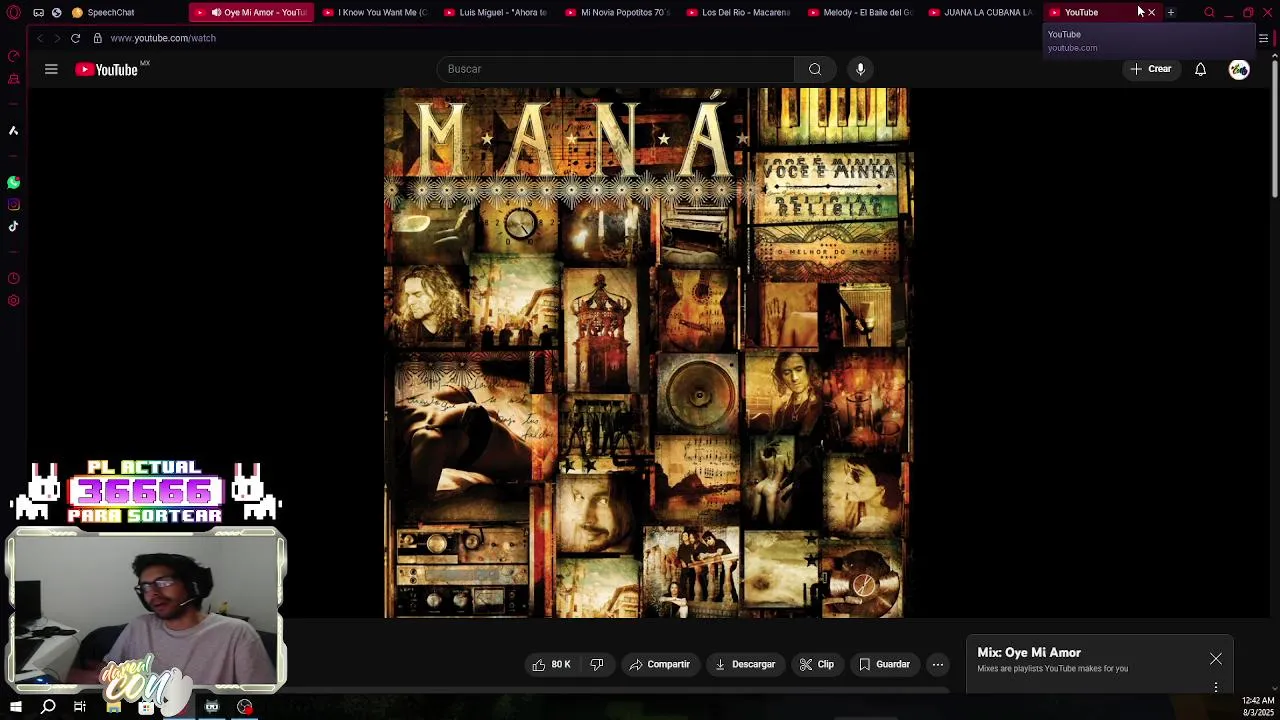Open Instagram in the Opera sidebar

click(x=13, y=204)
